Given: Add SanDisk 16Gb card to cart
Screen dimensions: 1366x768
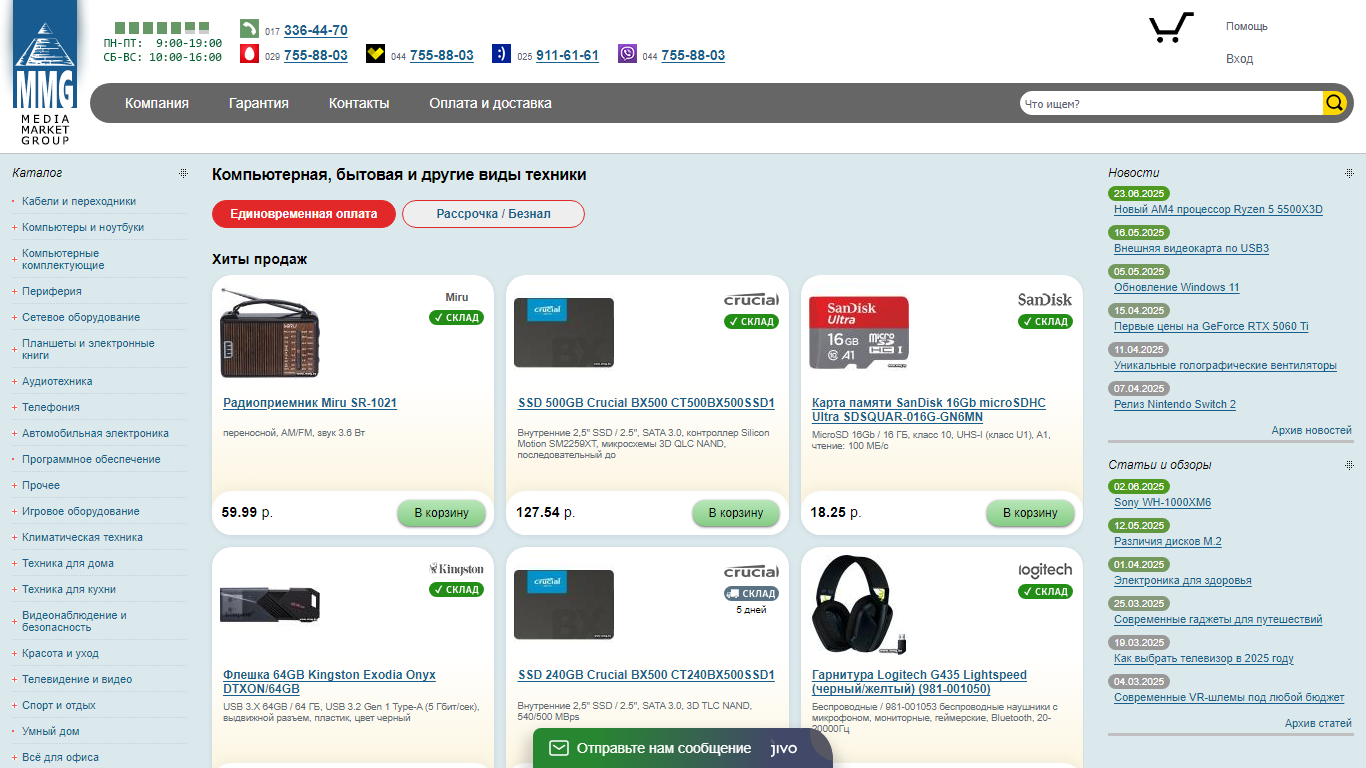Looking at the screenshot, I should click(x=1030, y=513).
